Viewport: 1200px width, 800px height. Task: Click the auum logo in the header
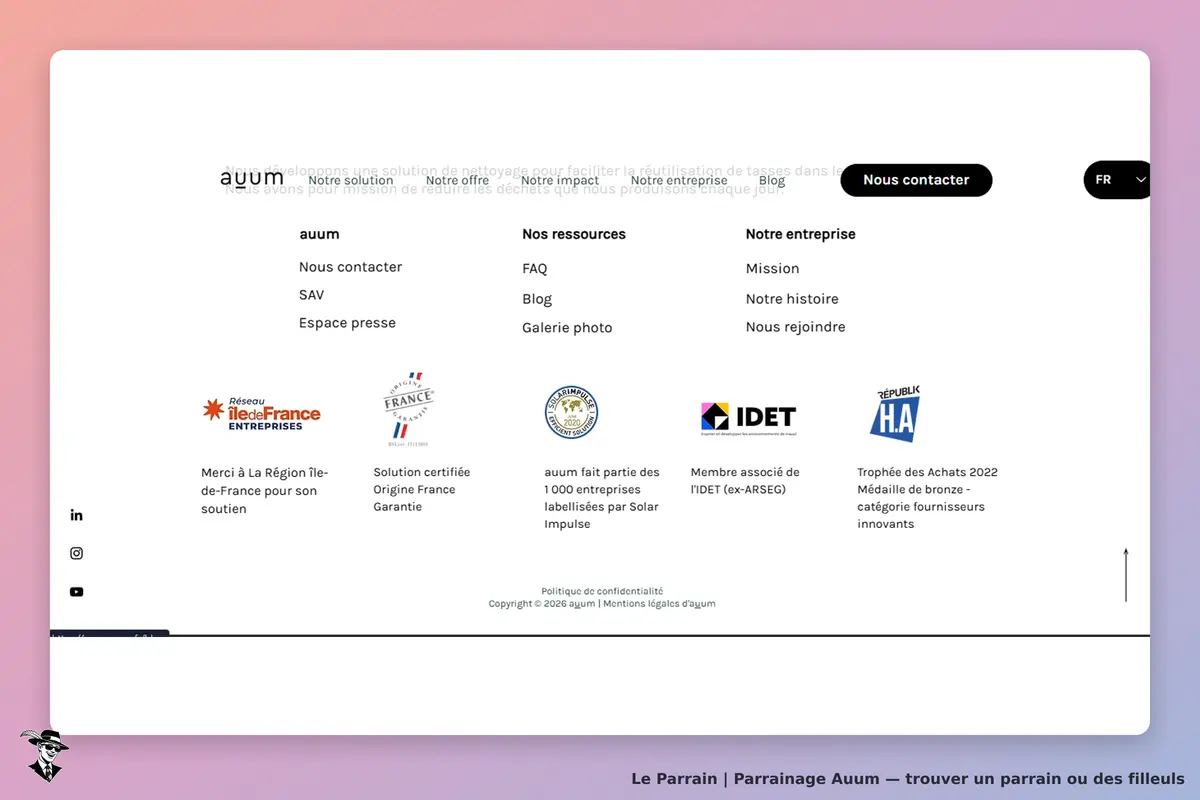point(252,179)
